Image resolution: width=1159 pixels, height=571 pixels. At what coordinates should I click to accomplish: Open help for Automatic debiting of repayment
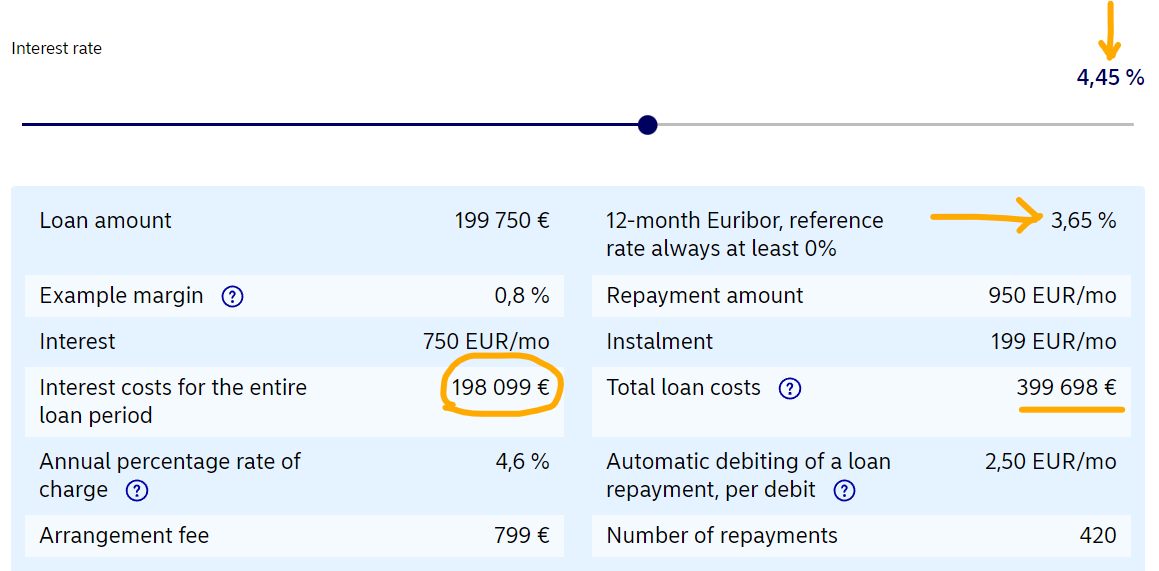[x=845, y=490]
